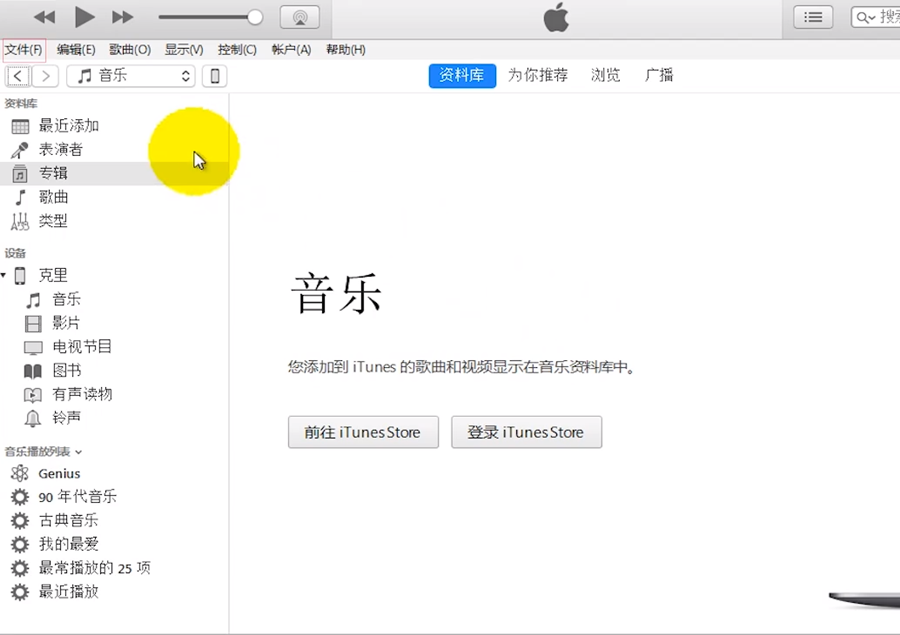
Task: Select 专辑 in the library sidebar
Action: (114, 173)
